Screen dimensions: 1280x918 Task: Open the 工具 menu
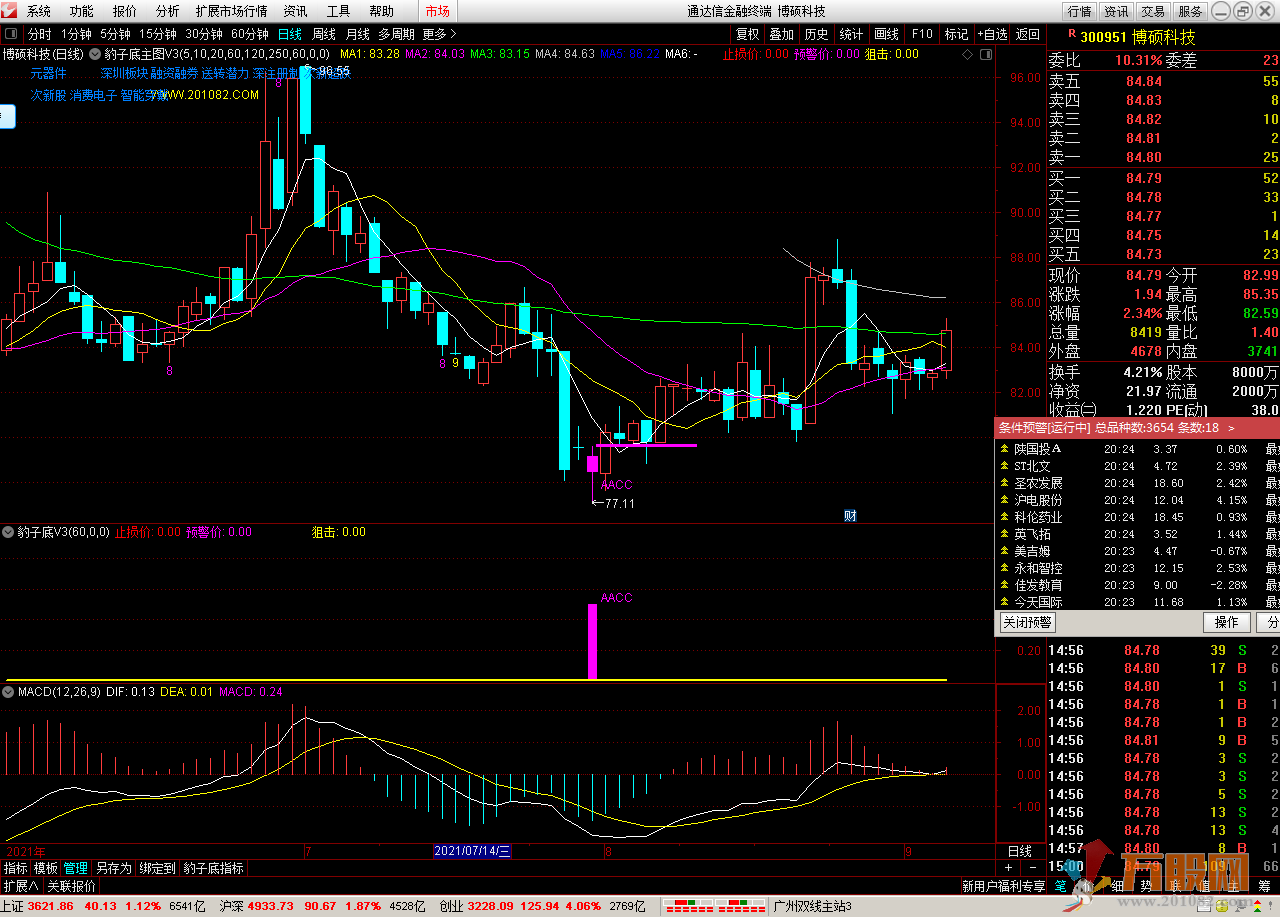(339, 12)
